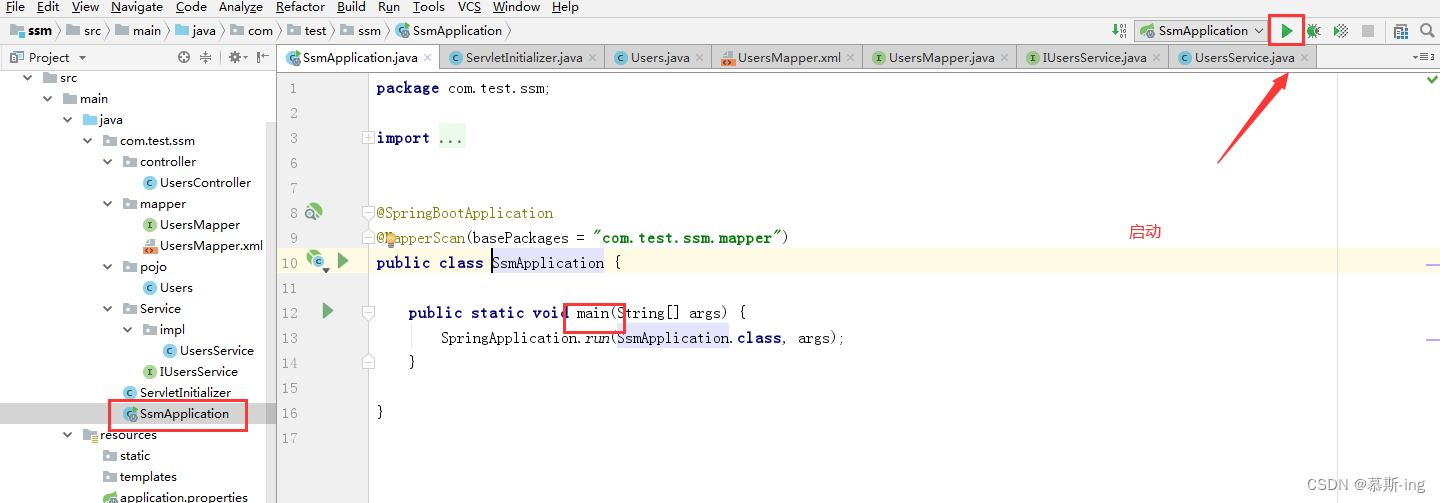
Task: Click the run gutter arrow beside main method
Action: [327, 311]
